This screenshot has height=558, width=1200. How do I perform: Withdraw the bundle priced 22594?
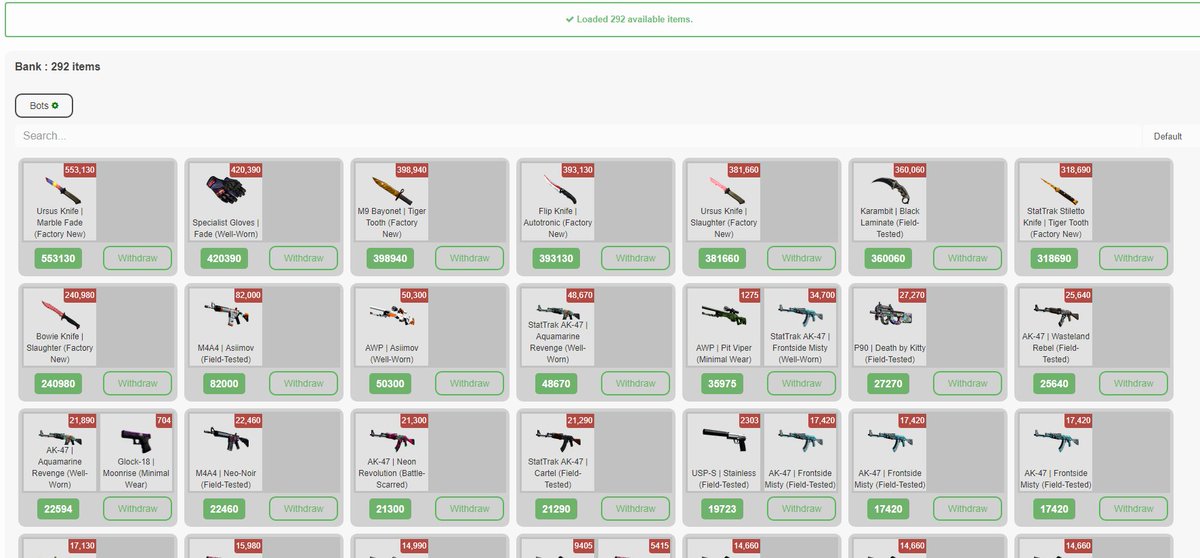tap(137, 509)
